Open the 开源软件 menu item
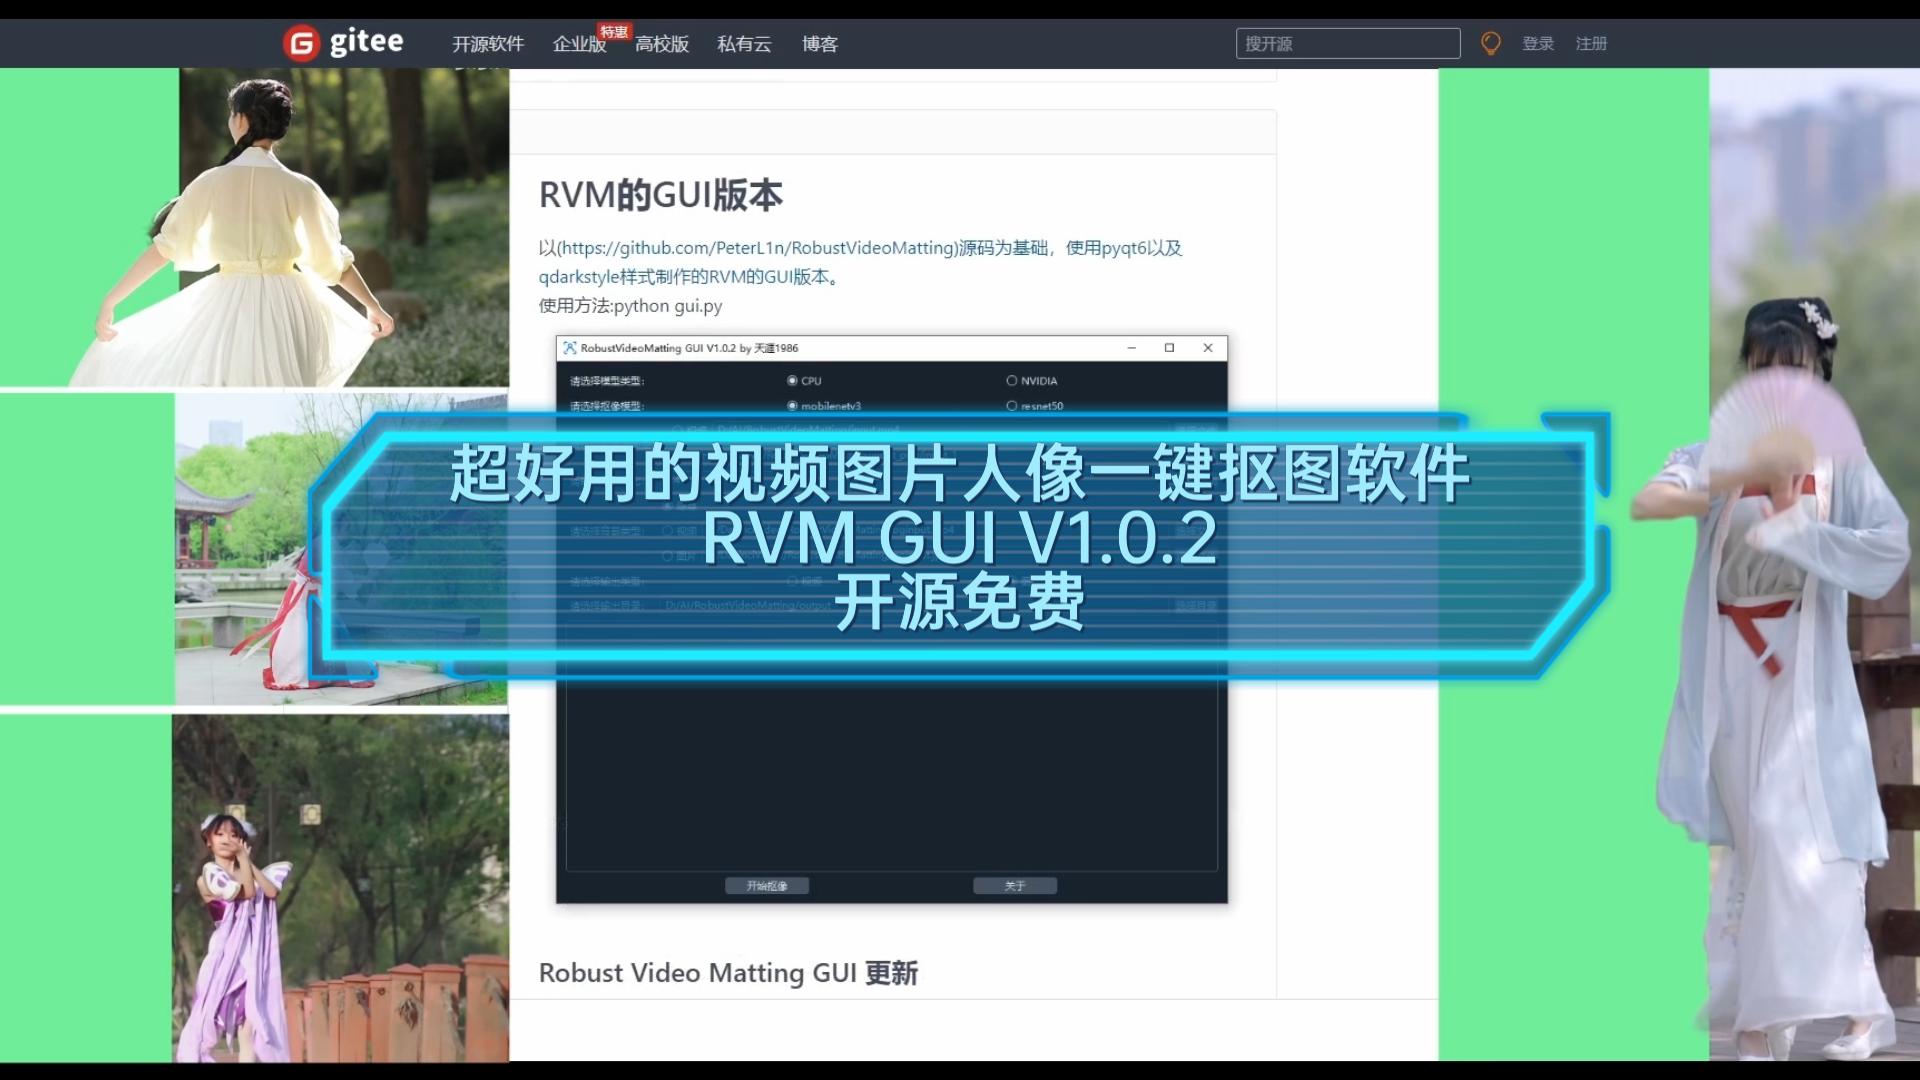The width and height of the screenshot is (1920, 1080). click(488, 44)
